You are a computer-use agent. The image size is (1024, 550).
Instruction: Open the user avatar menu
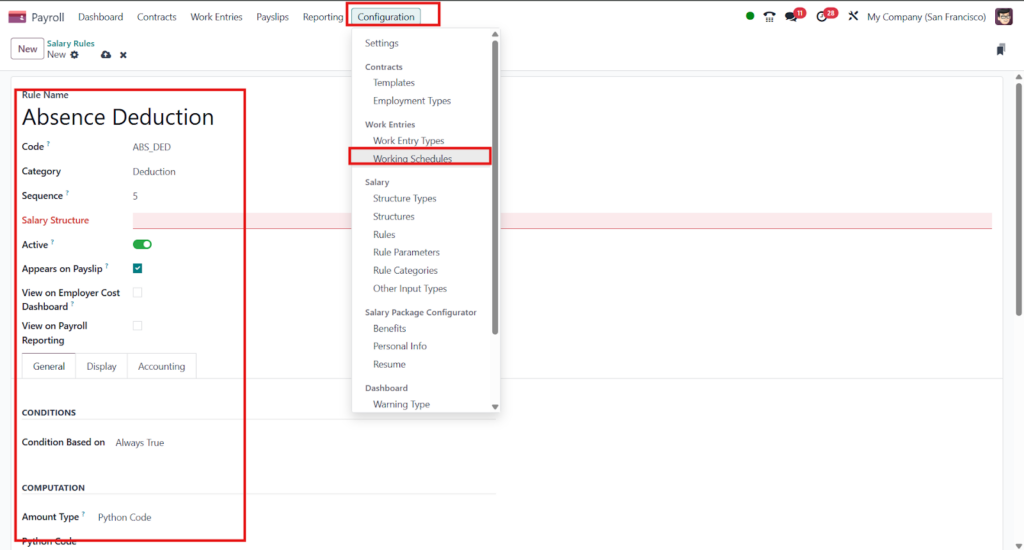pos(1004,17)
